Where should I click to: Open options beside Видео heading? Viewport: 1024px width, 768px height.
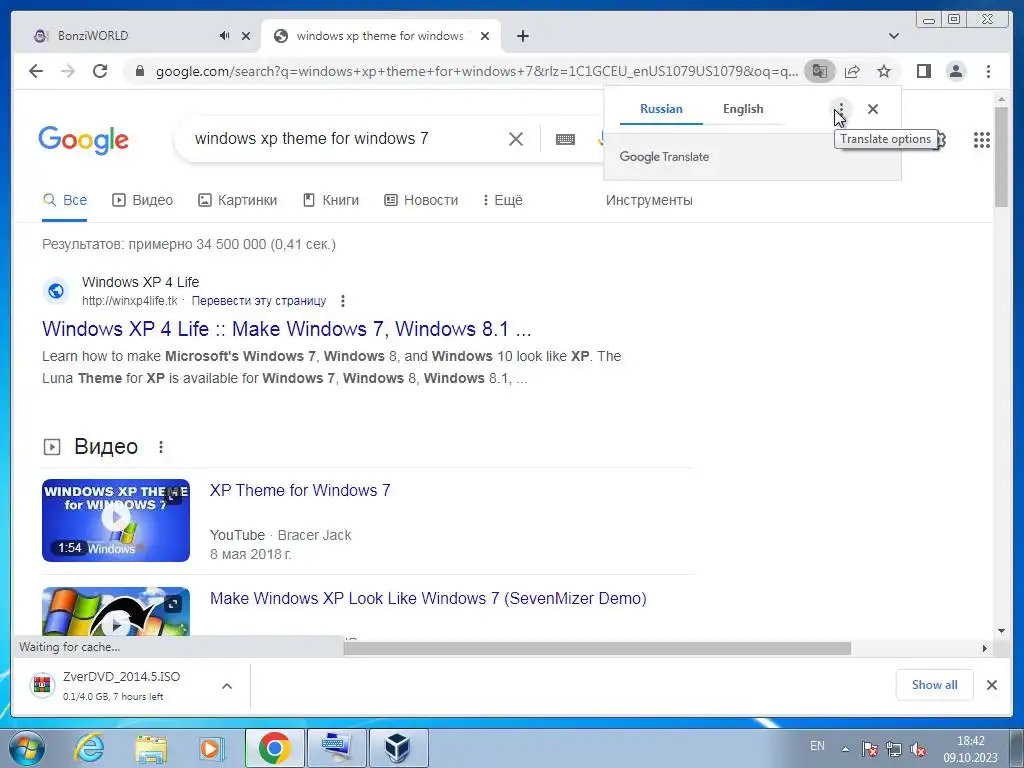[x=161, y=447]
